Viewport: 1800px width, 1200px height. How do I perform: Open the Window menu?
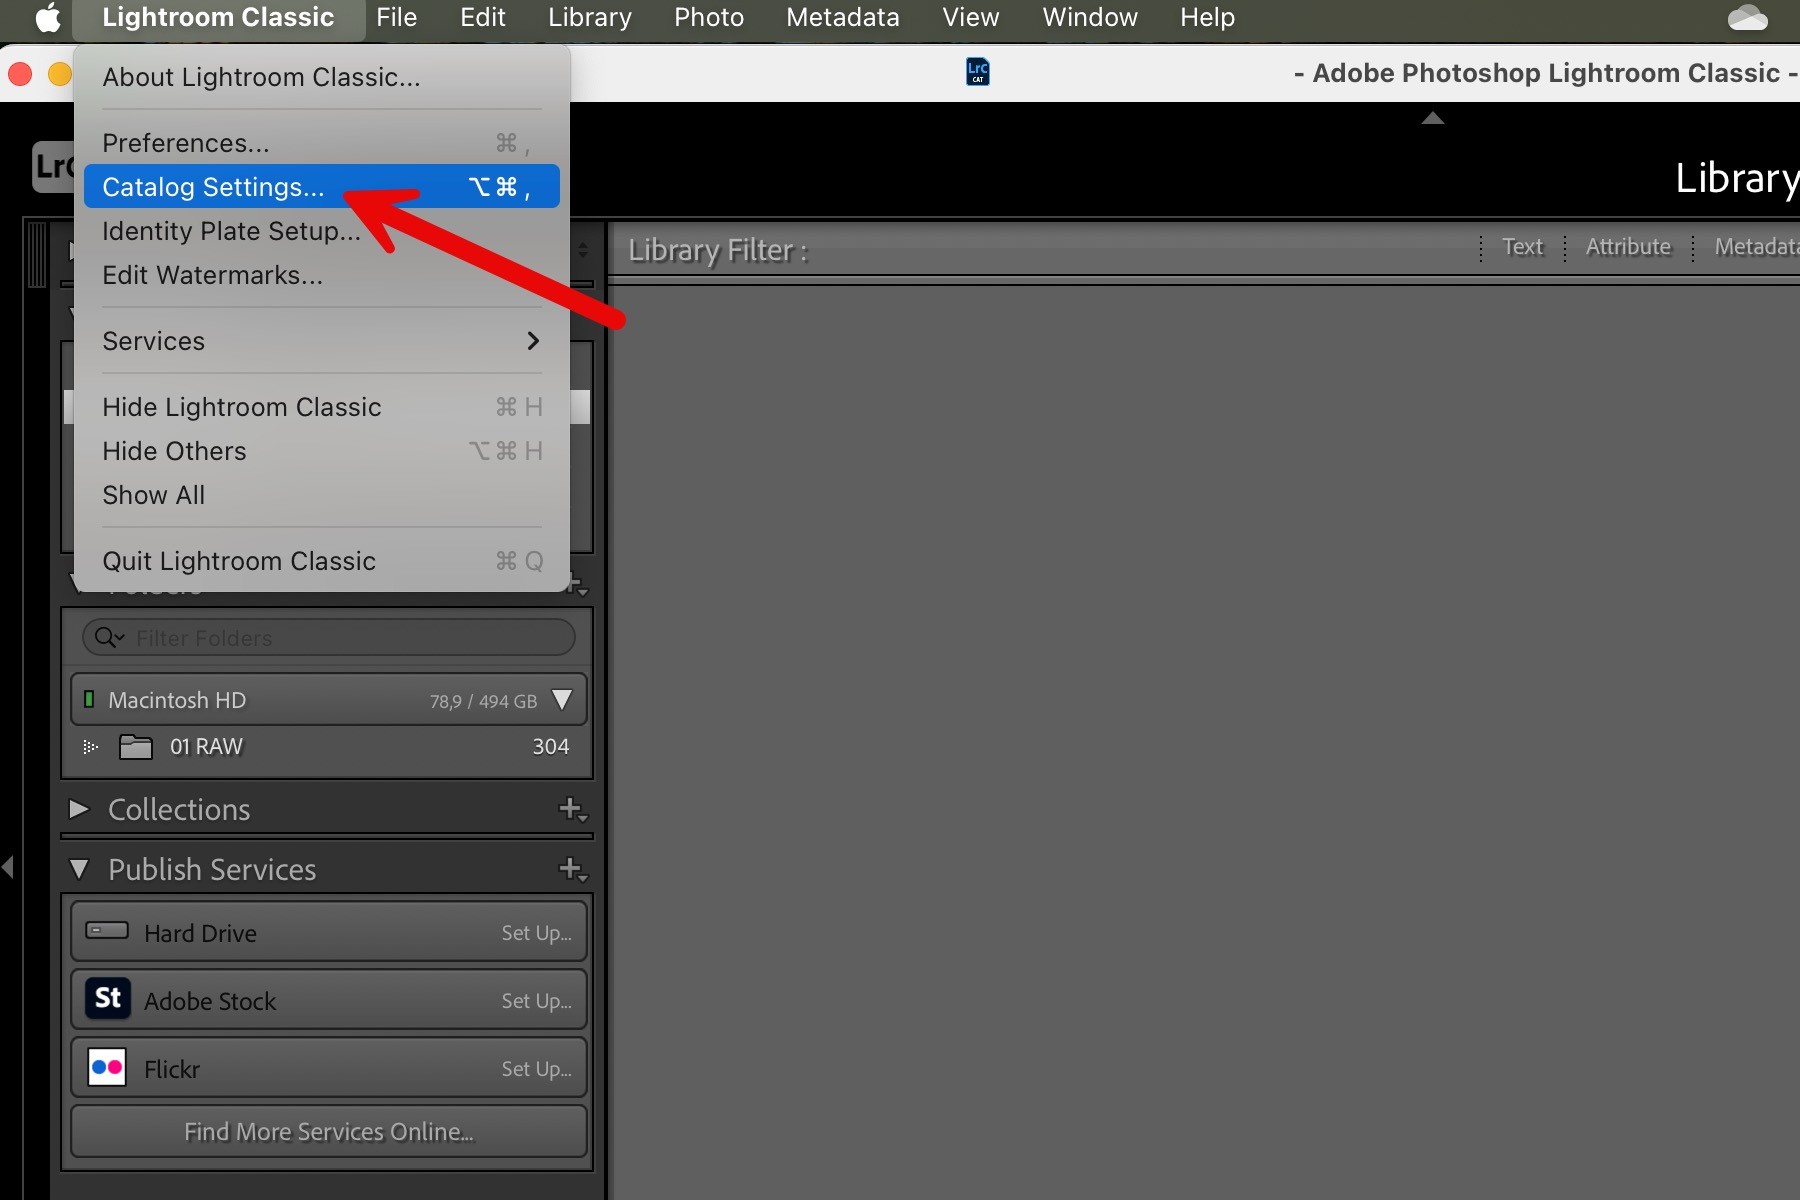(1090, 18)
